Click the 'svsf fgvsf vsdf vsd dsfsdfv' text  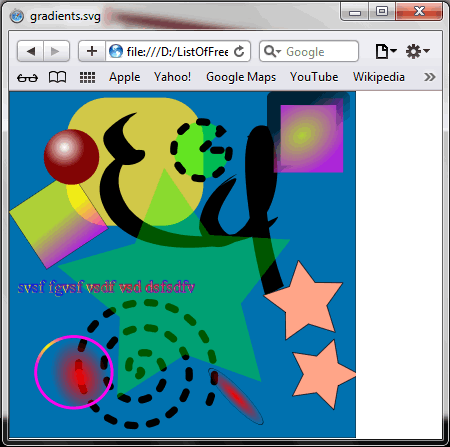tap(106, 287)
